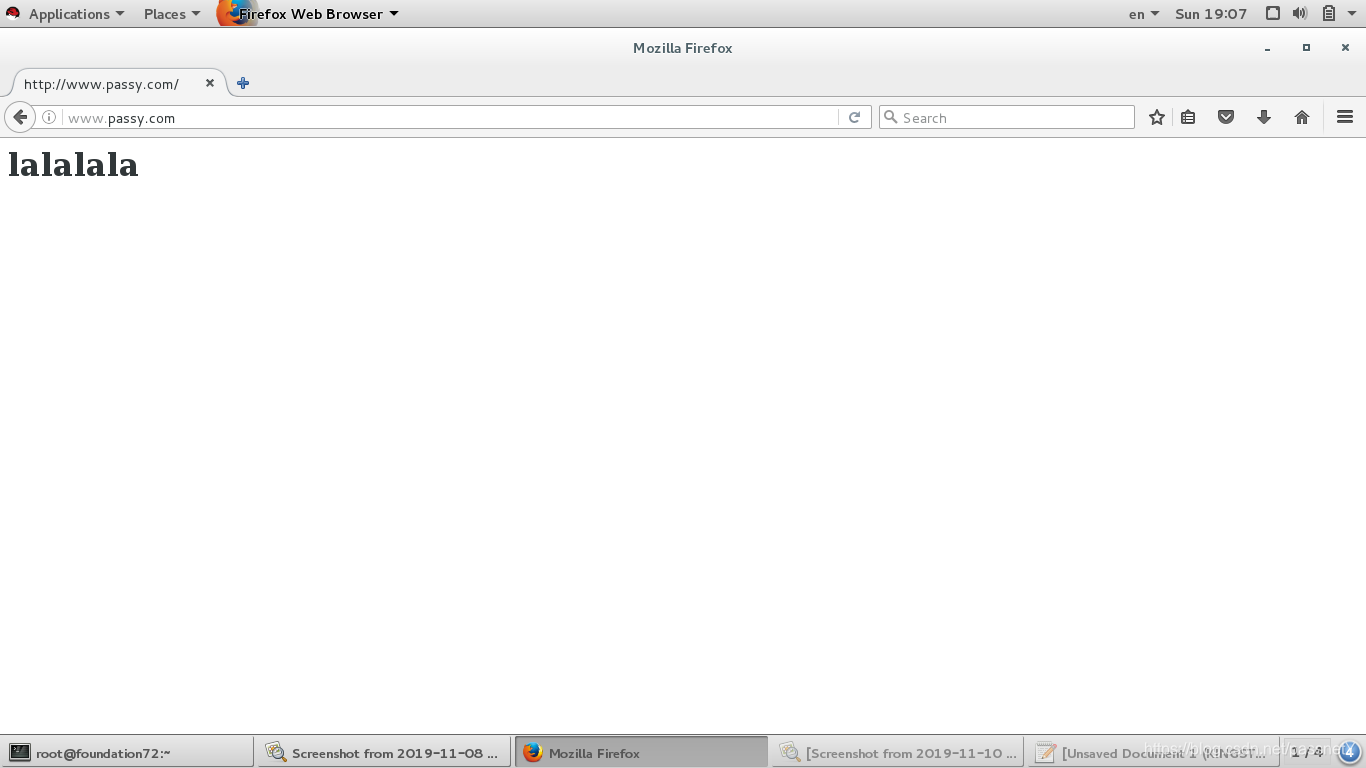1366x768 pixels.
Task: Expand the system menu arrow
Action: coord(1351,14)
